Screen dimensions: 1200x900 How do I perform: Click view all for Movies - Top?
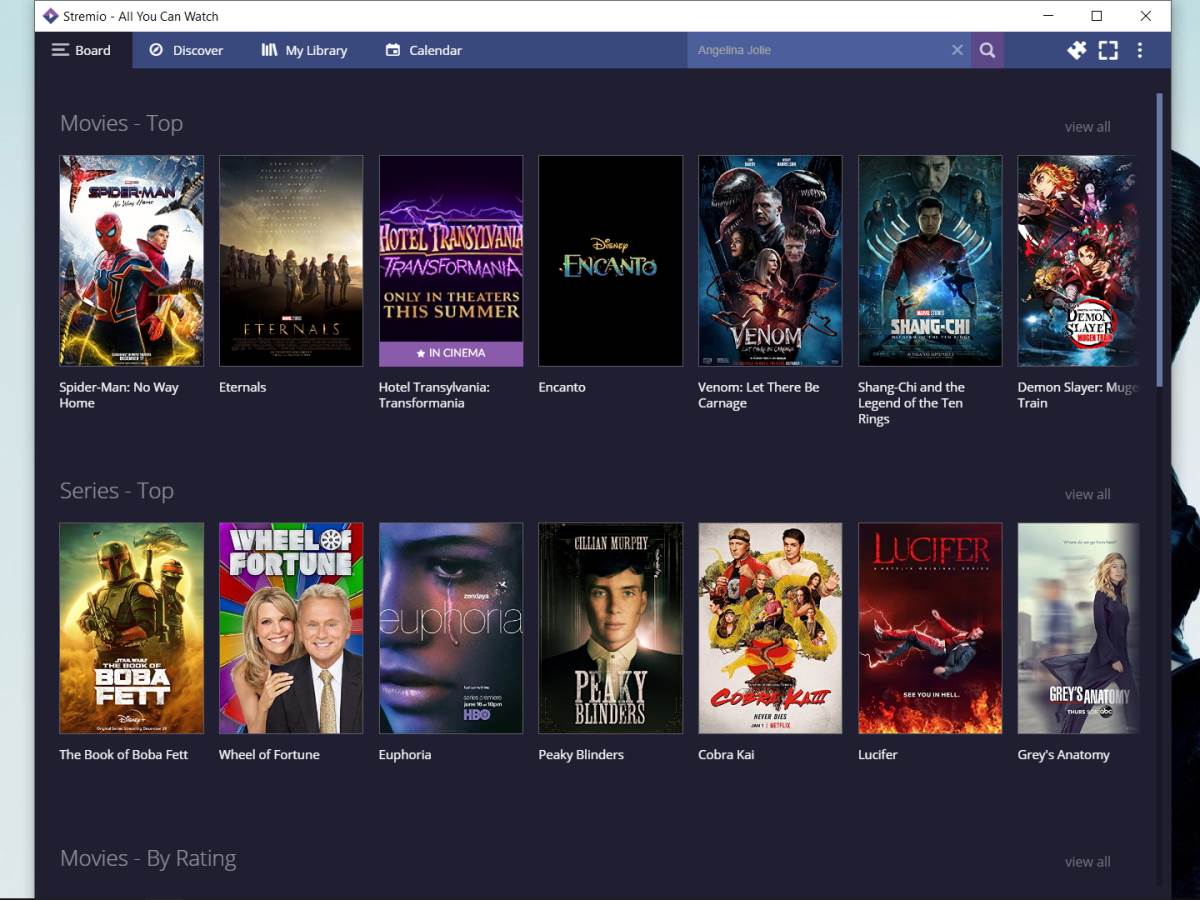click(1087, 127)
